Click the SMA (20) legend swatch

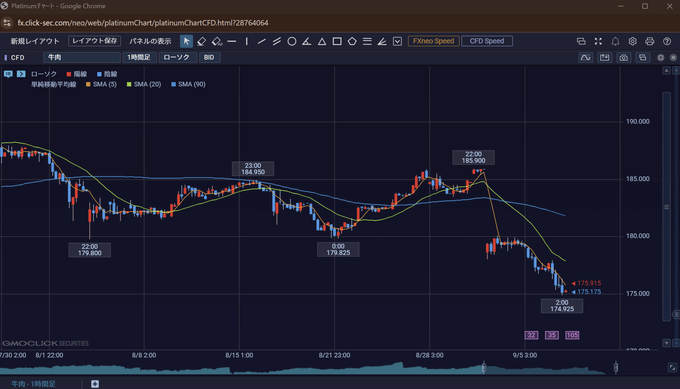coord(129,85)
